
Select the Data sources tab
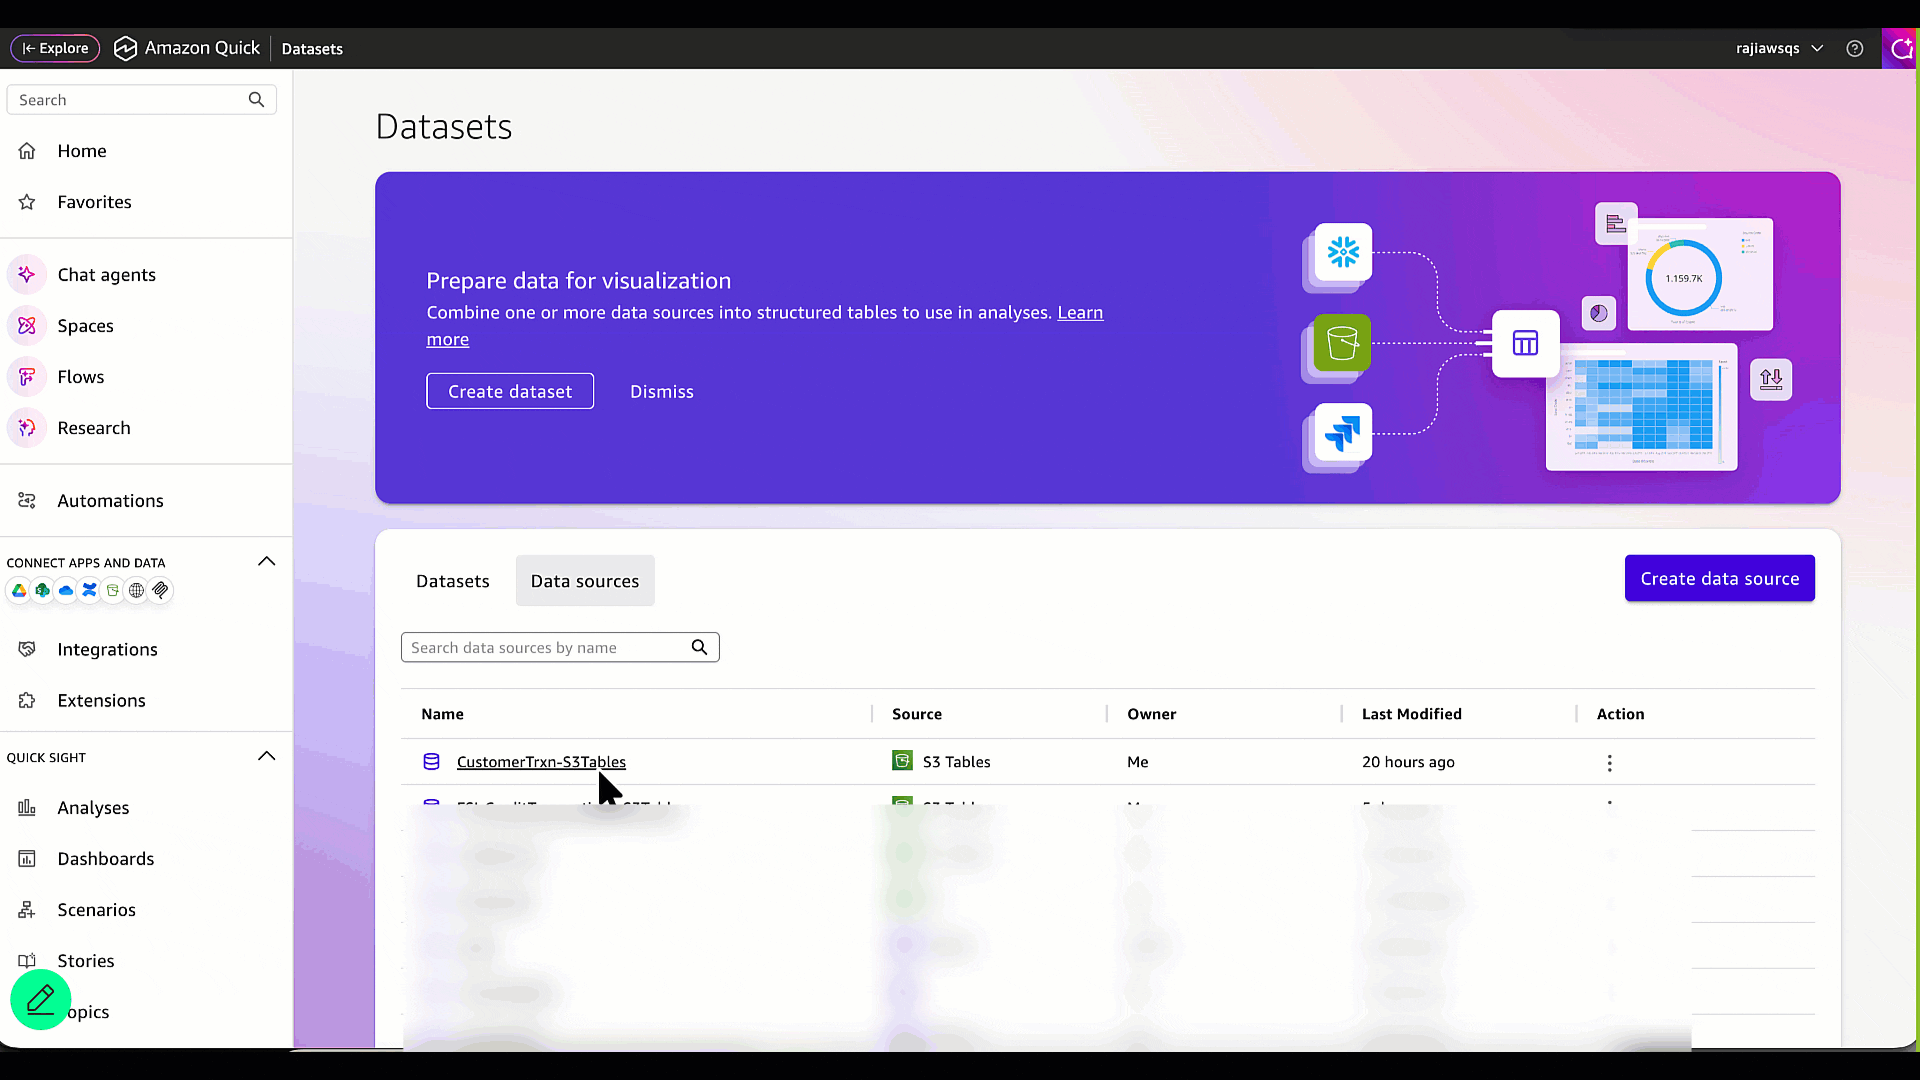pyautogui.click(x=585, y=581)
